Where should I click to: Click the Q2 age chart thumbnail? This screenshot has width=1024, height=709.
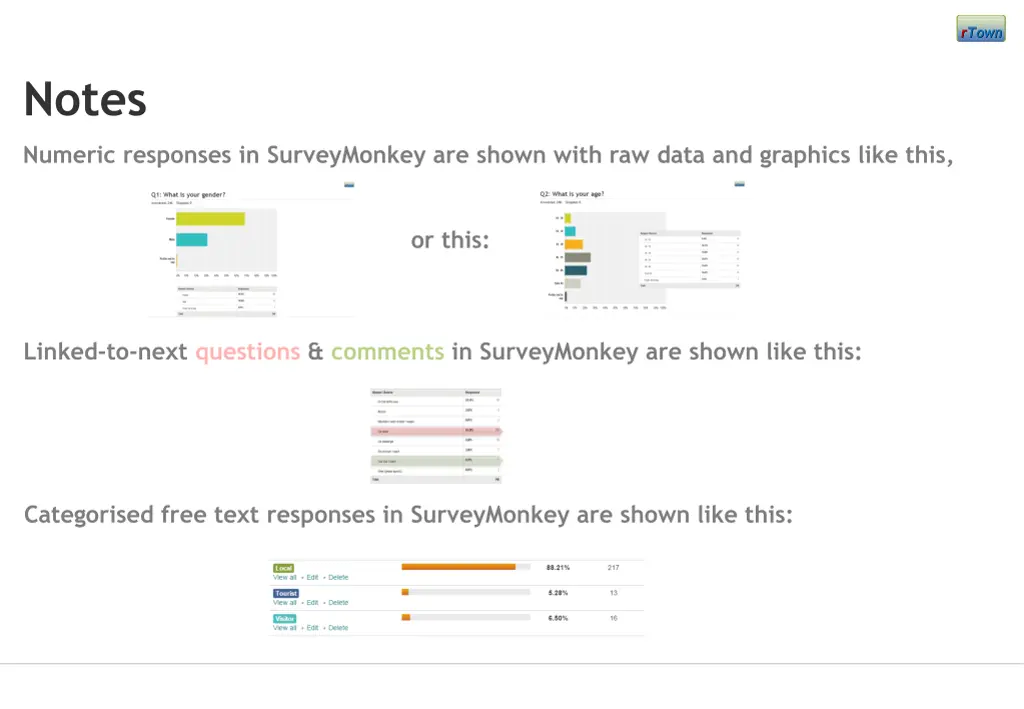[x=645, y=250]
